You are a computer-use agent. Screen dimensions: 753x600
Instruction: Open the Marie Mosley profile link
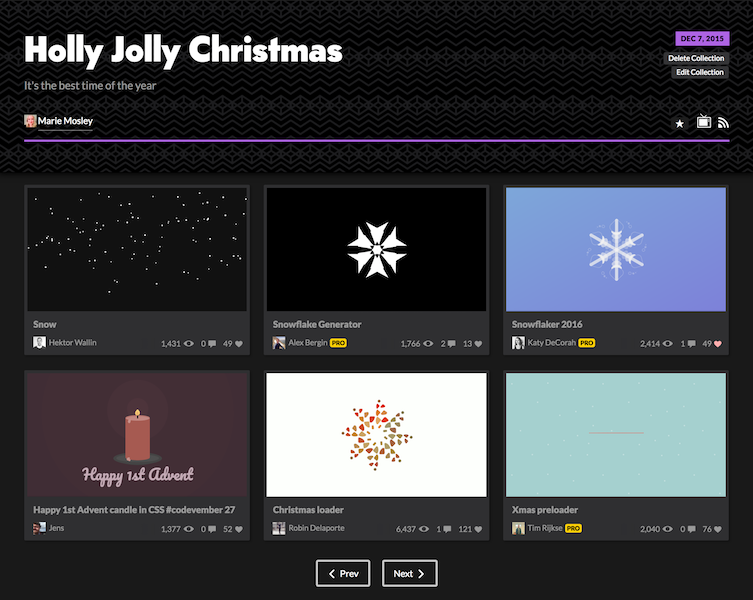65,121
